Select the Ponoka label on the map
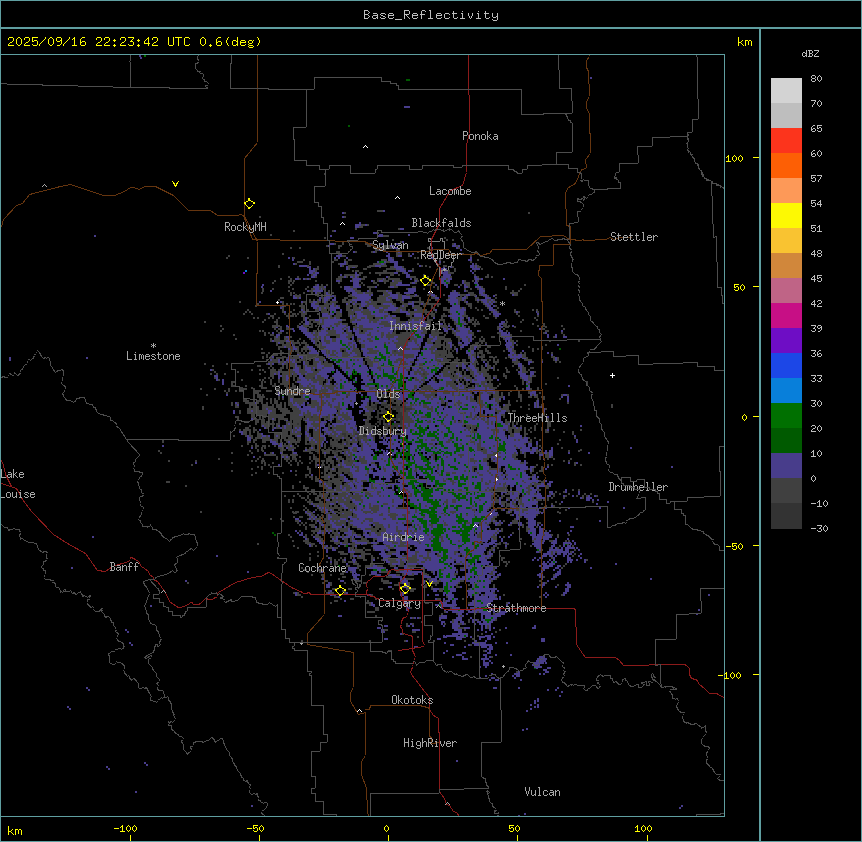862x842 pixels. pyautogui.click(x=480, y=136)
